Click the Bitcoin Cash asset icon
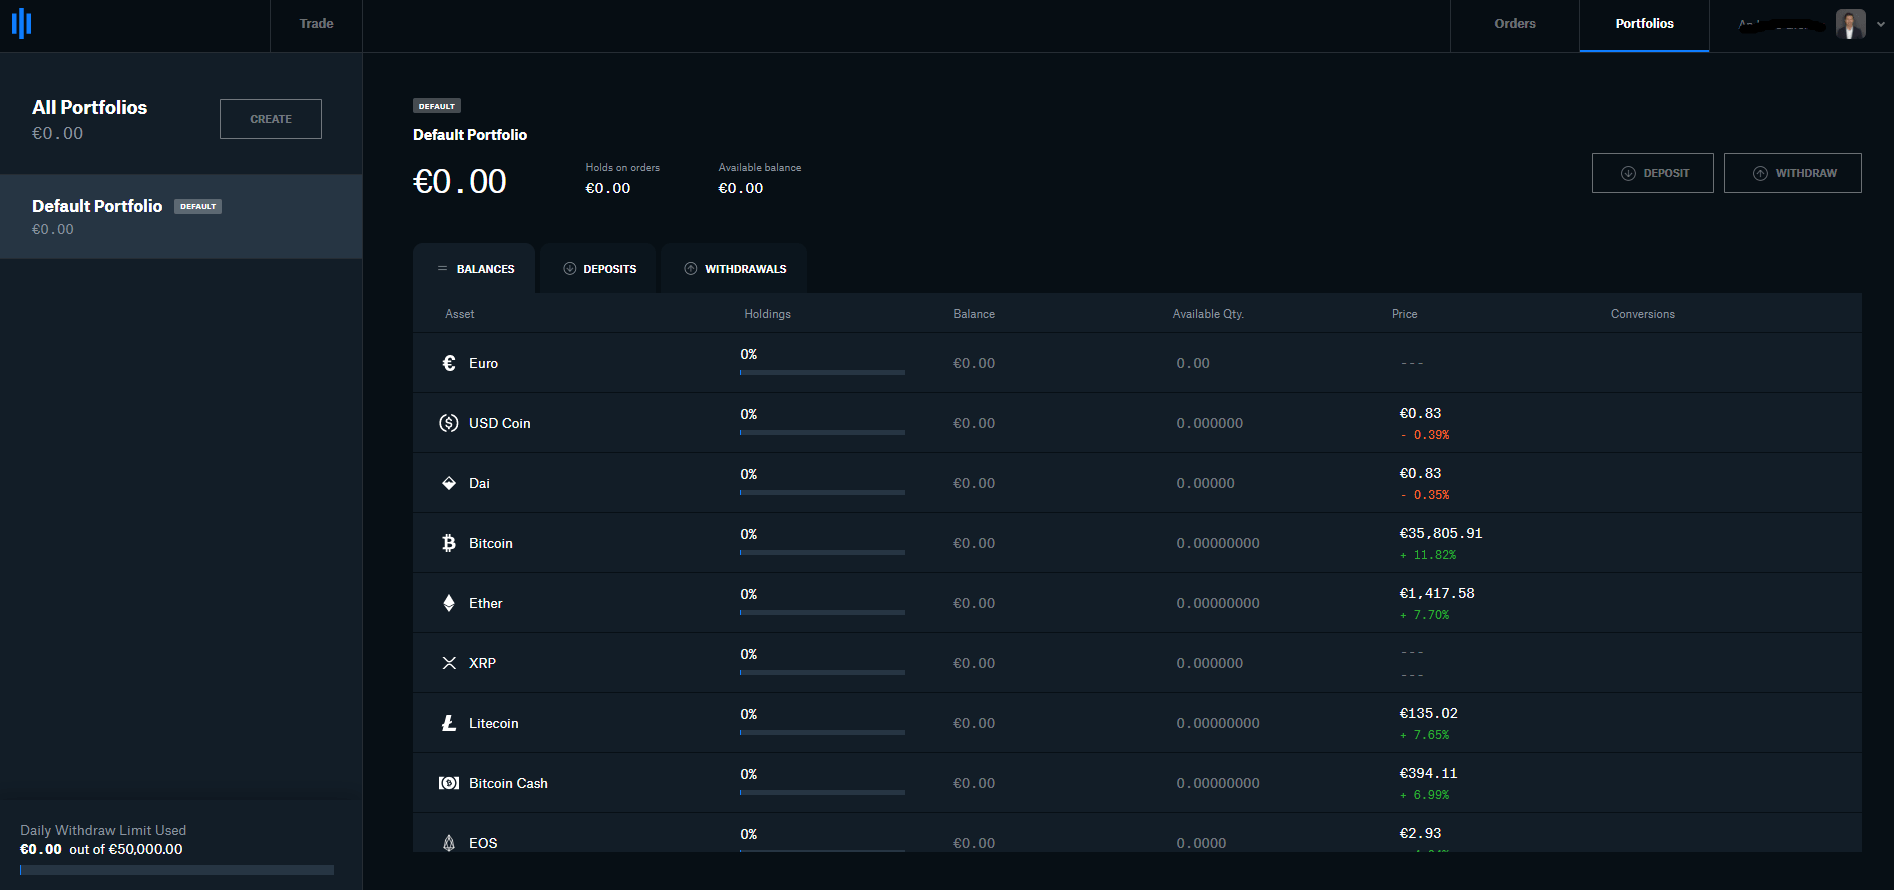The height and width of the screenshot is (890, 1894). [449, 783]
